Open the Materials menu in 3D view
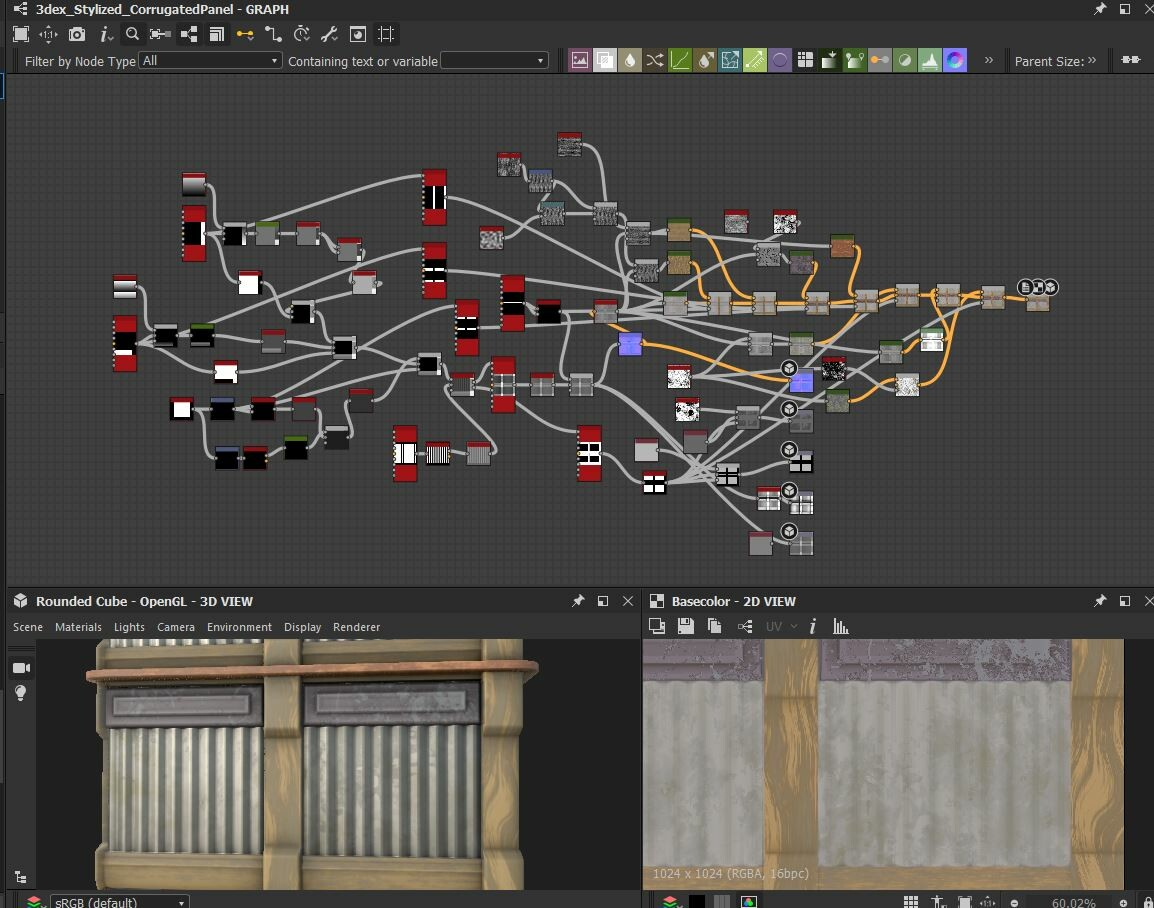1154x908 pixels. [78, 627]
